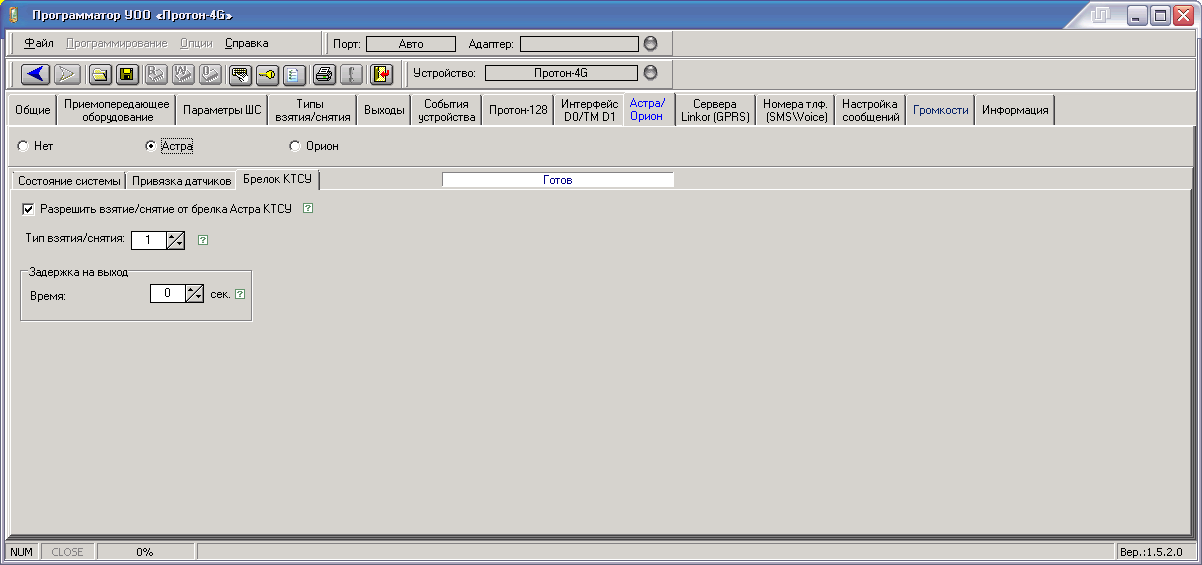This screenshot has height=565, width=1202.
Task: Click the keyboard with hand toolbar icon
Action: tap(240, 74)
